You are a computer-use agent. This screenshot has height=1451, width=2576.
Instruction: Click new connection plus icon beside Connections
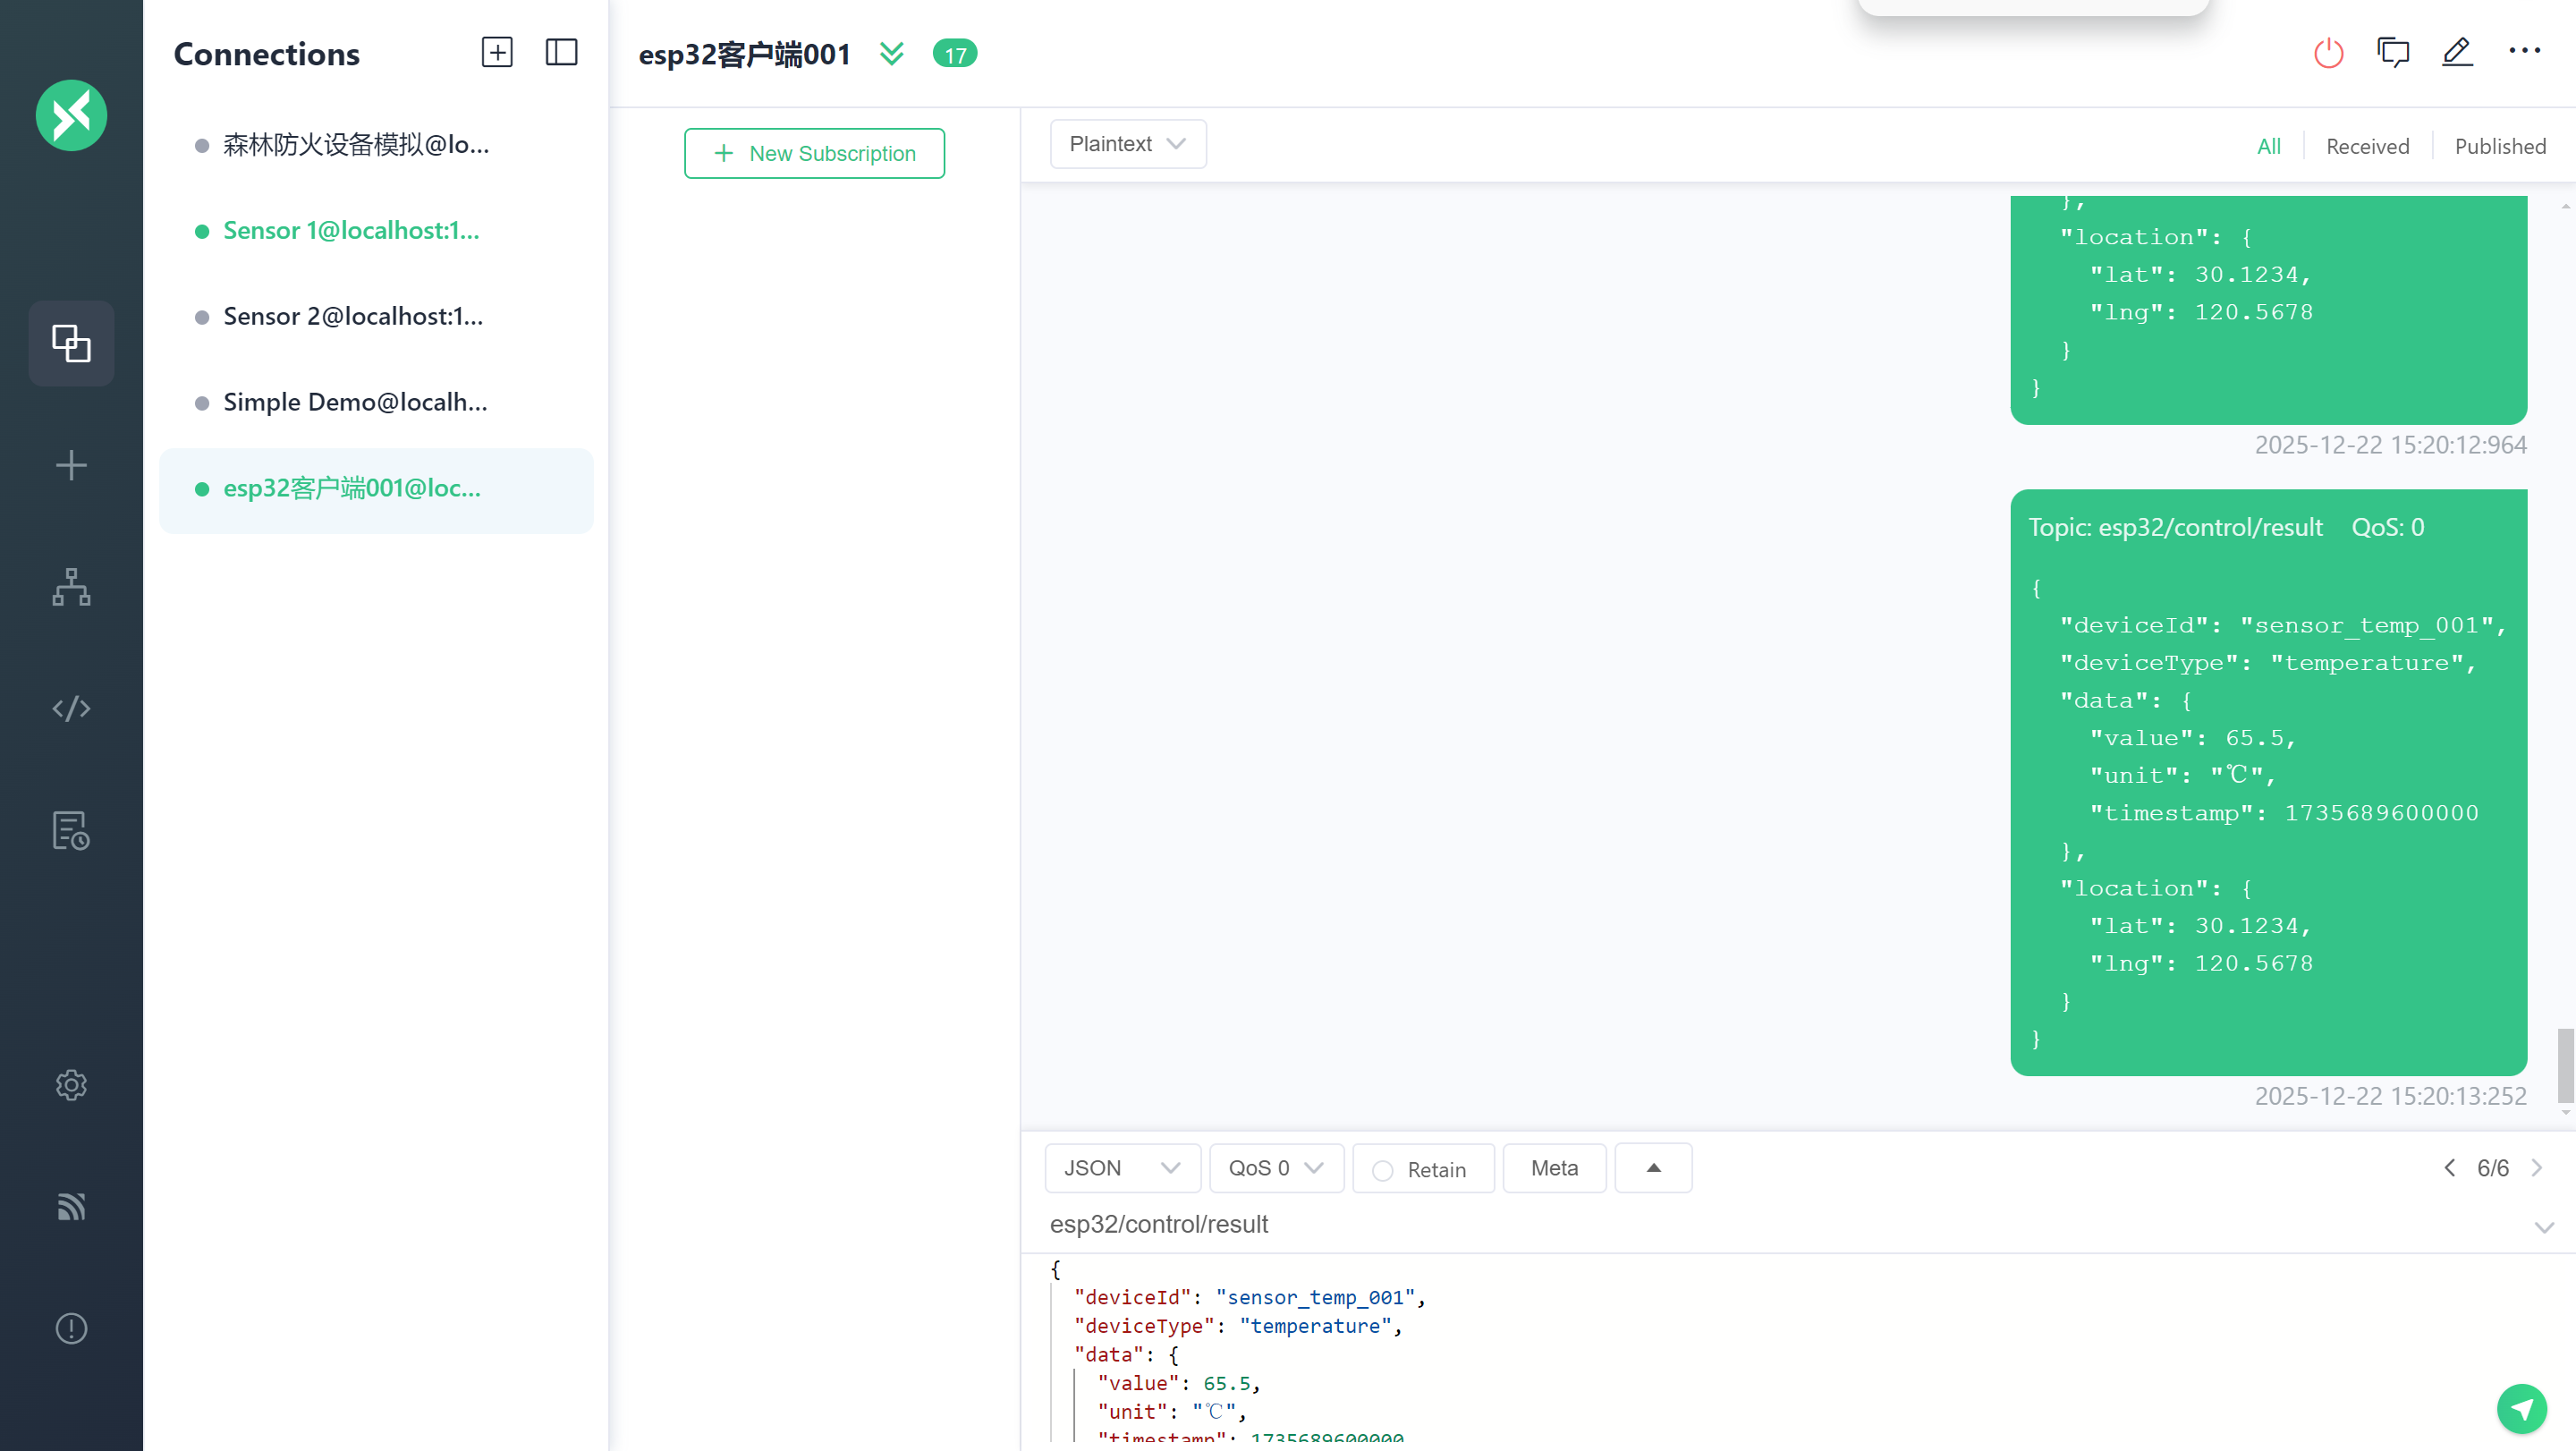click(x=497, y=53)
